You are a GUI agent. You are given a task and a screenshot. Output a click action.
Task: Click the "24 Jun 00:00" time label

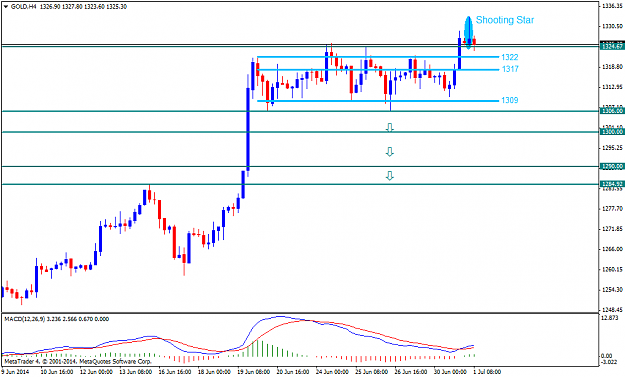[x=332, y=372]
